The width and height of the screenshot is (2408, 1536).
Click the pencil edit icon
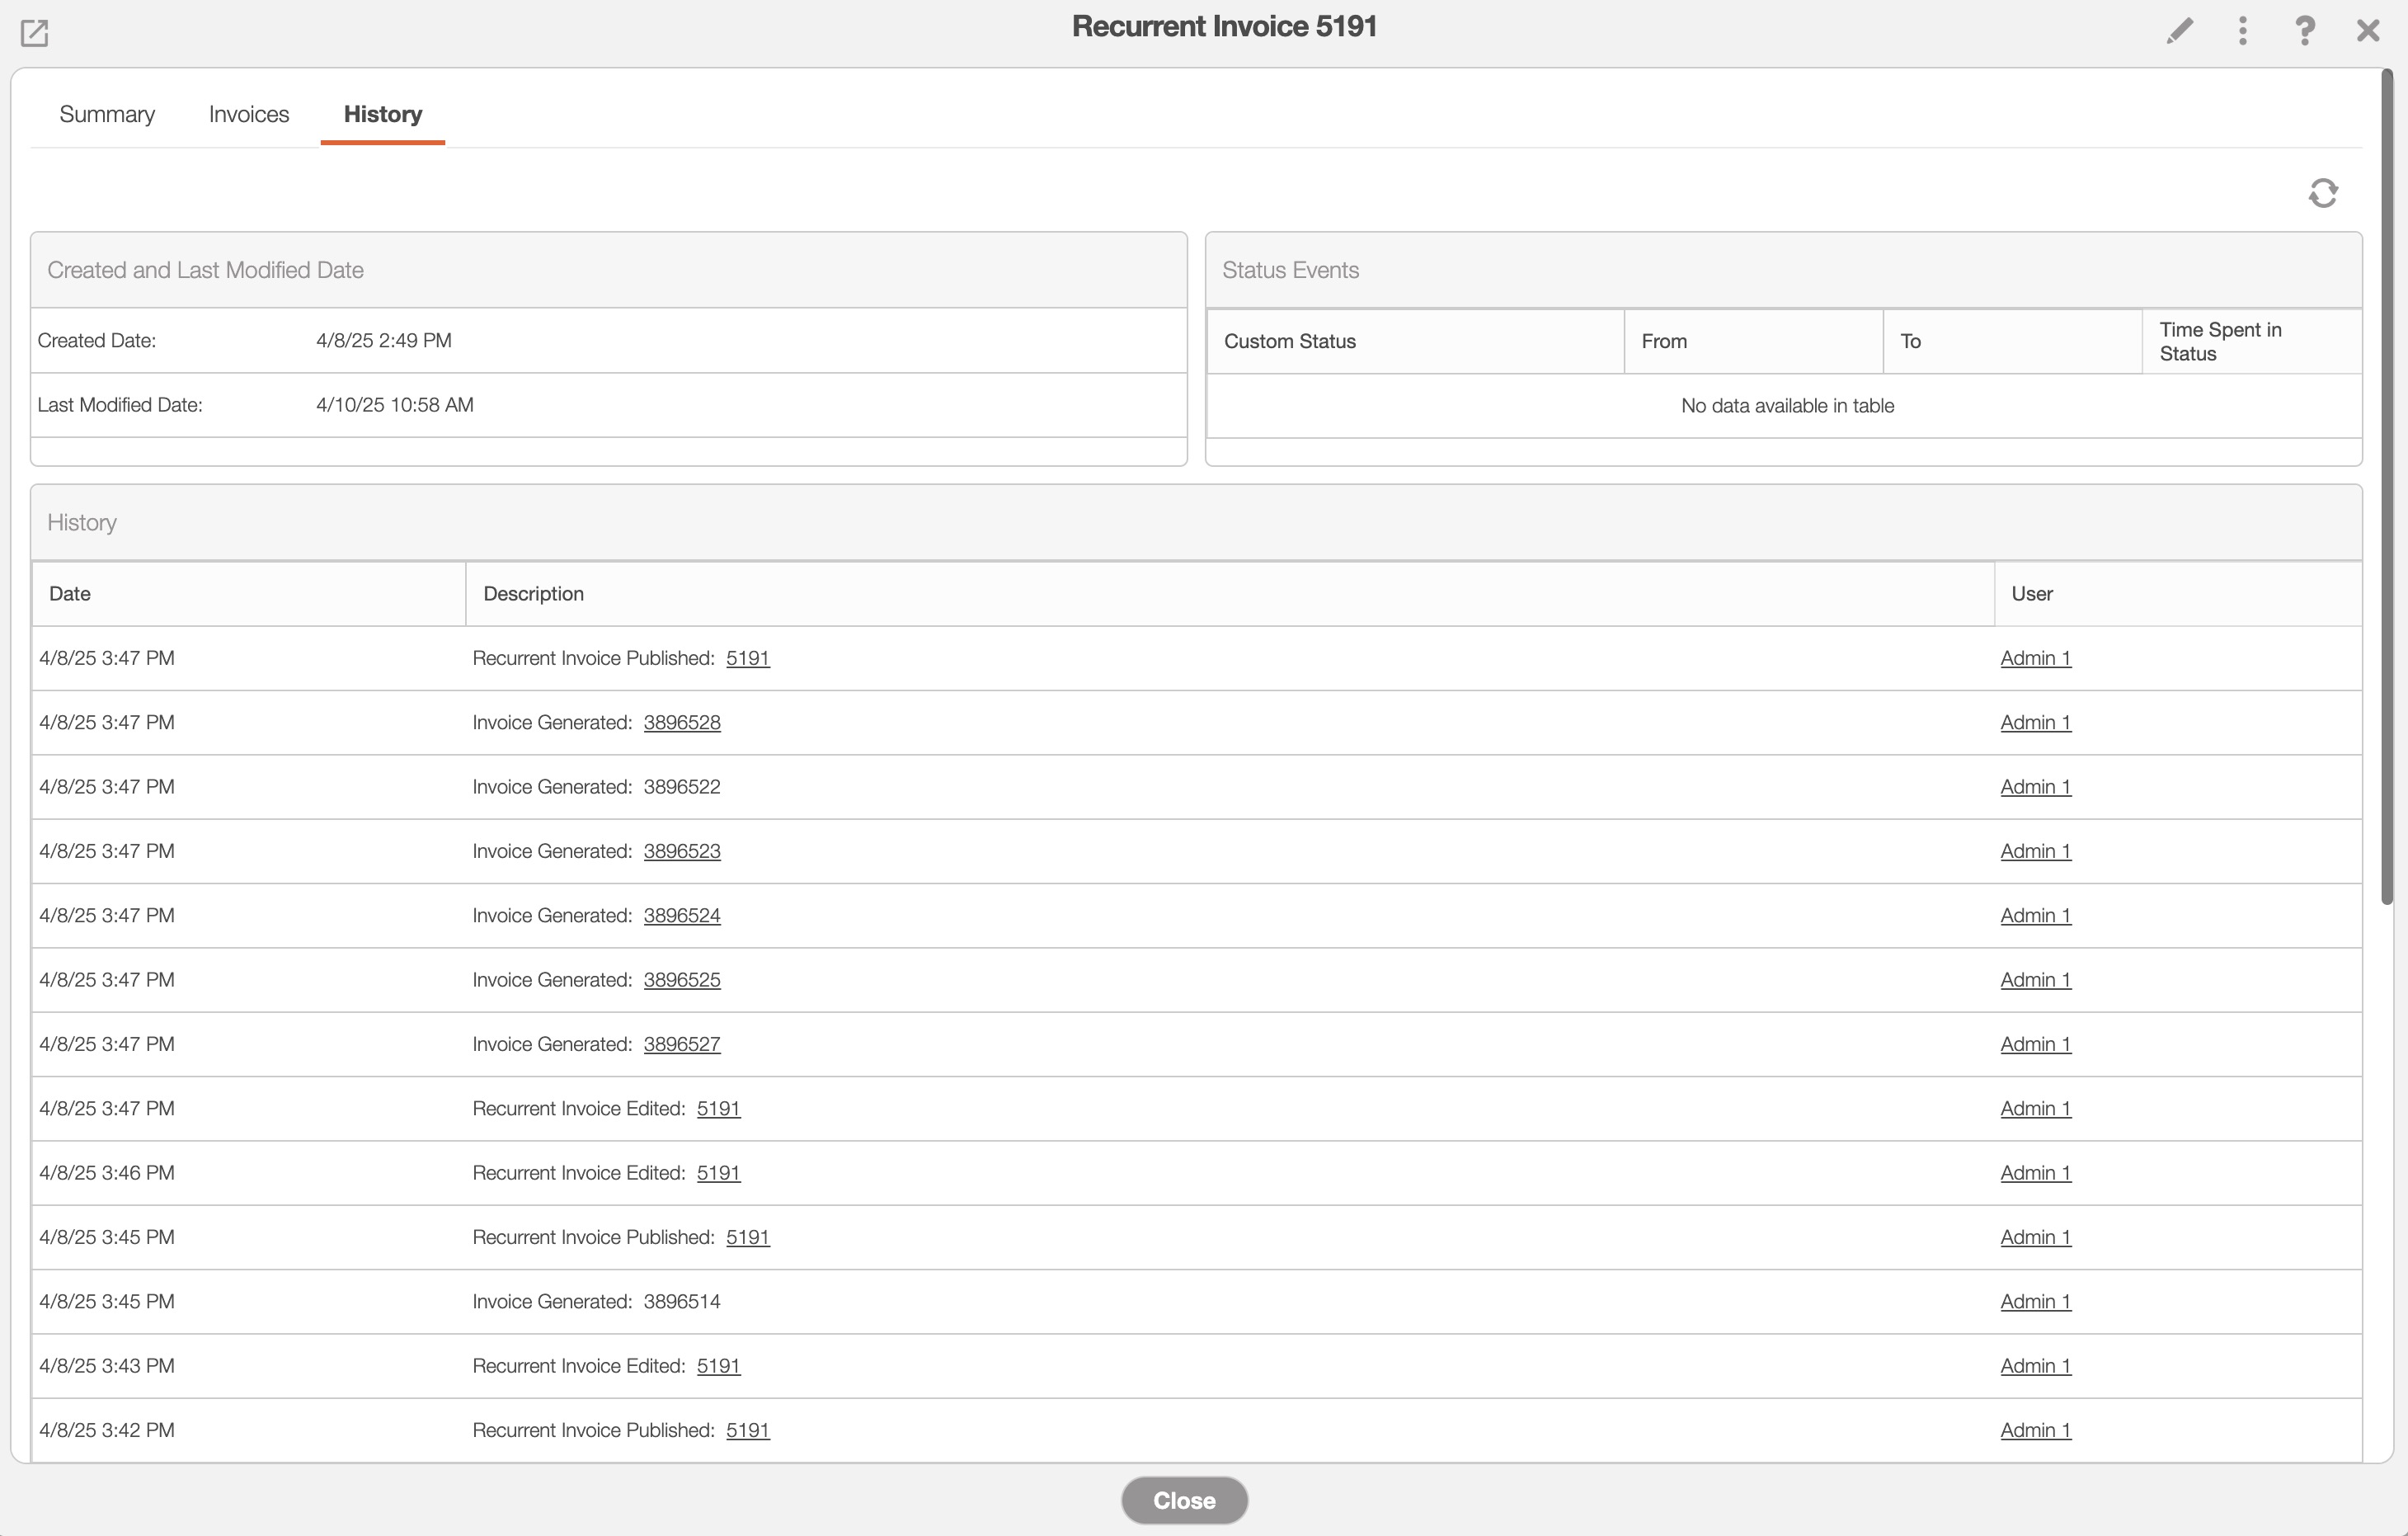click(x=2180, y=31)
